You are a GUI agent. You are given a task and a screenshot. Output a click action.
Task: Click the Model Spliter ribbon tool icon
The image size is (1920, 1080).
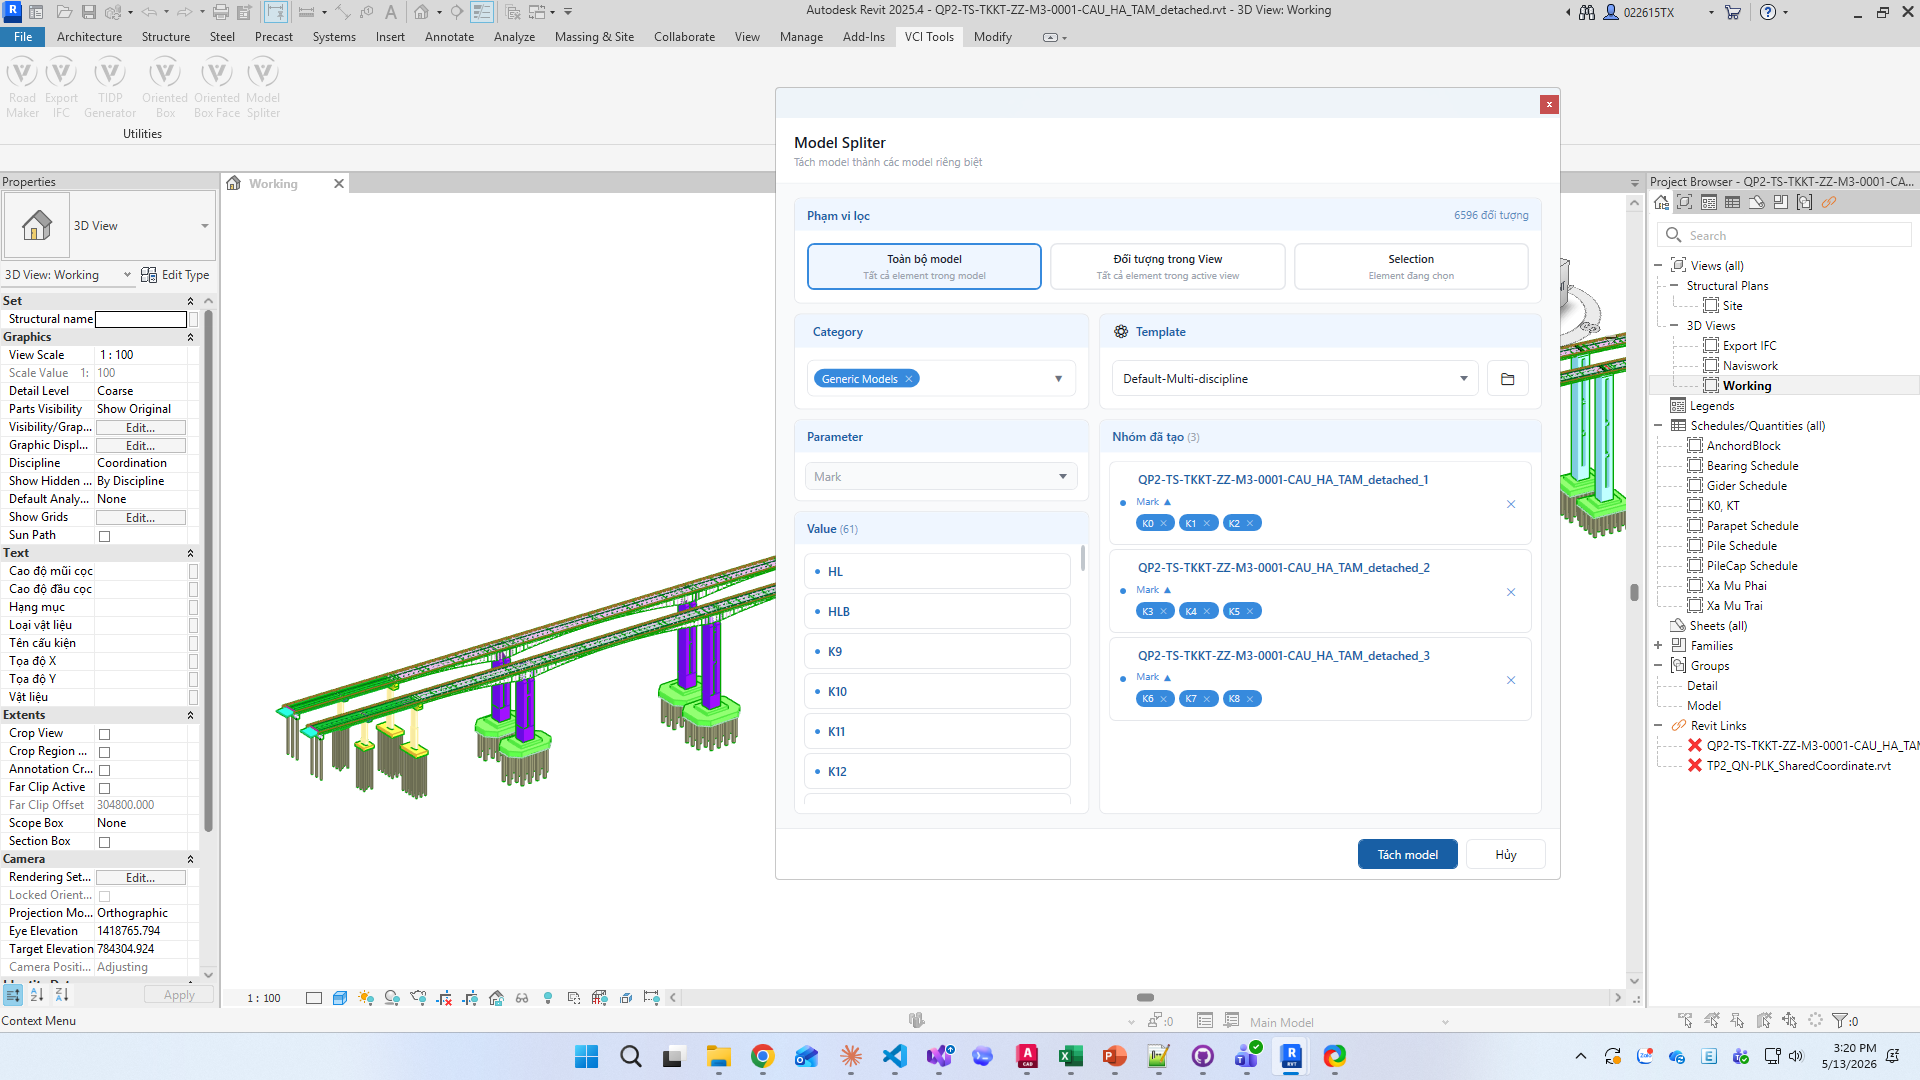click(x=263, y=73)
